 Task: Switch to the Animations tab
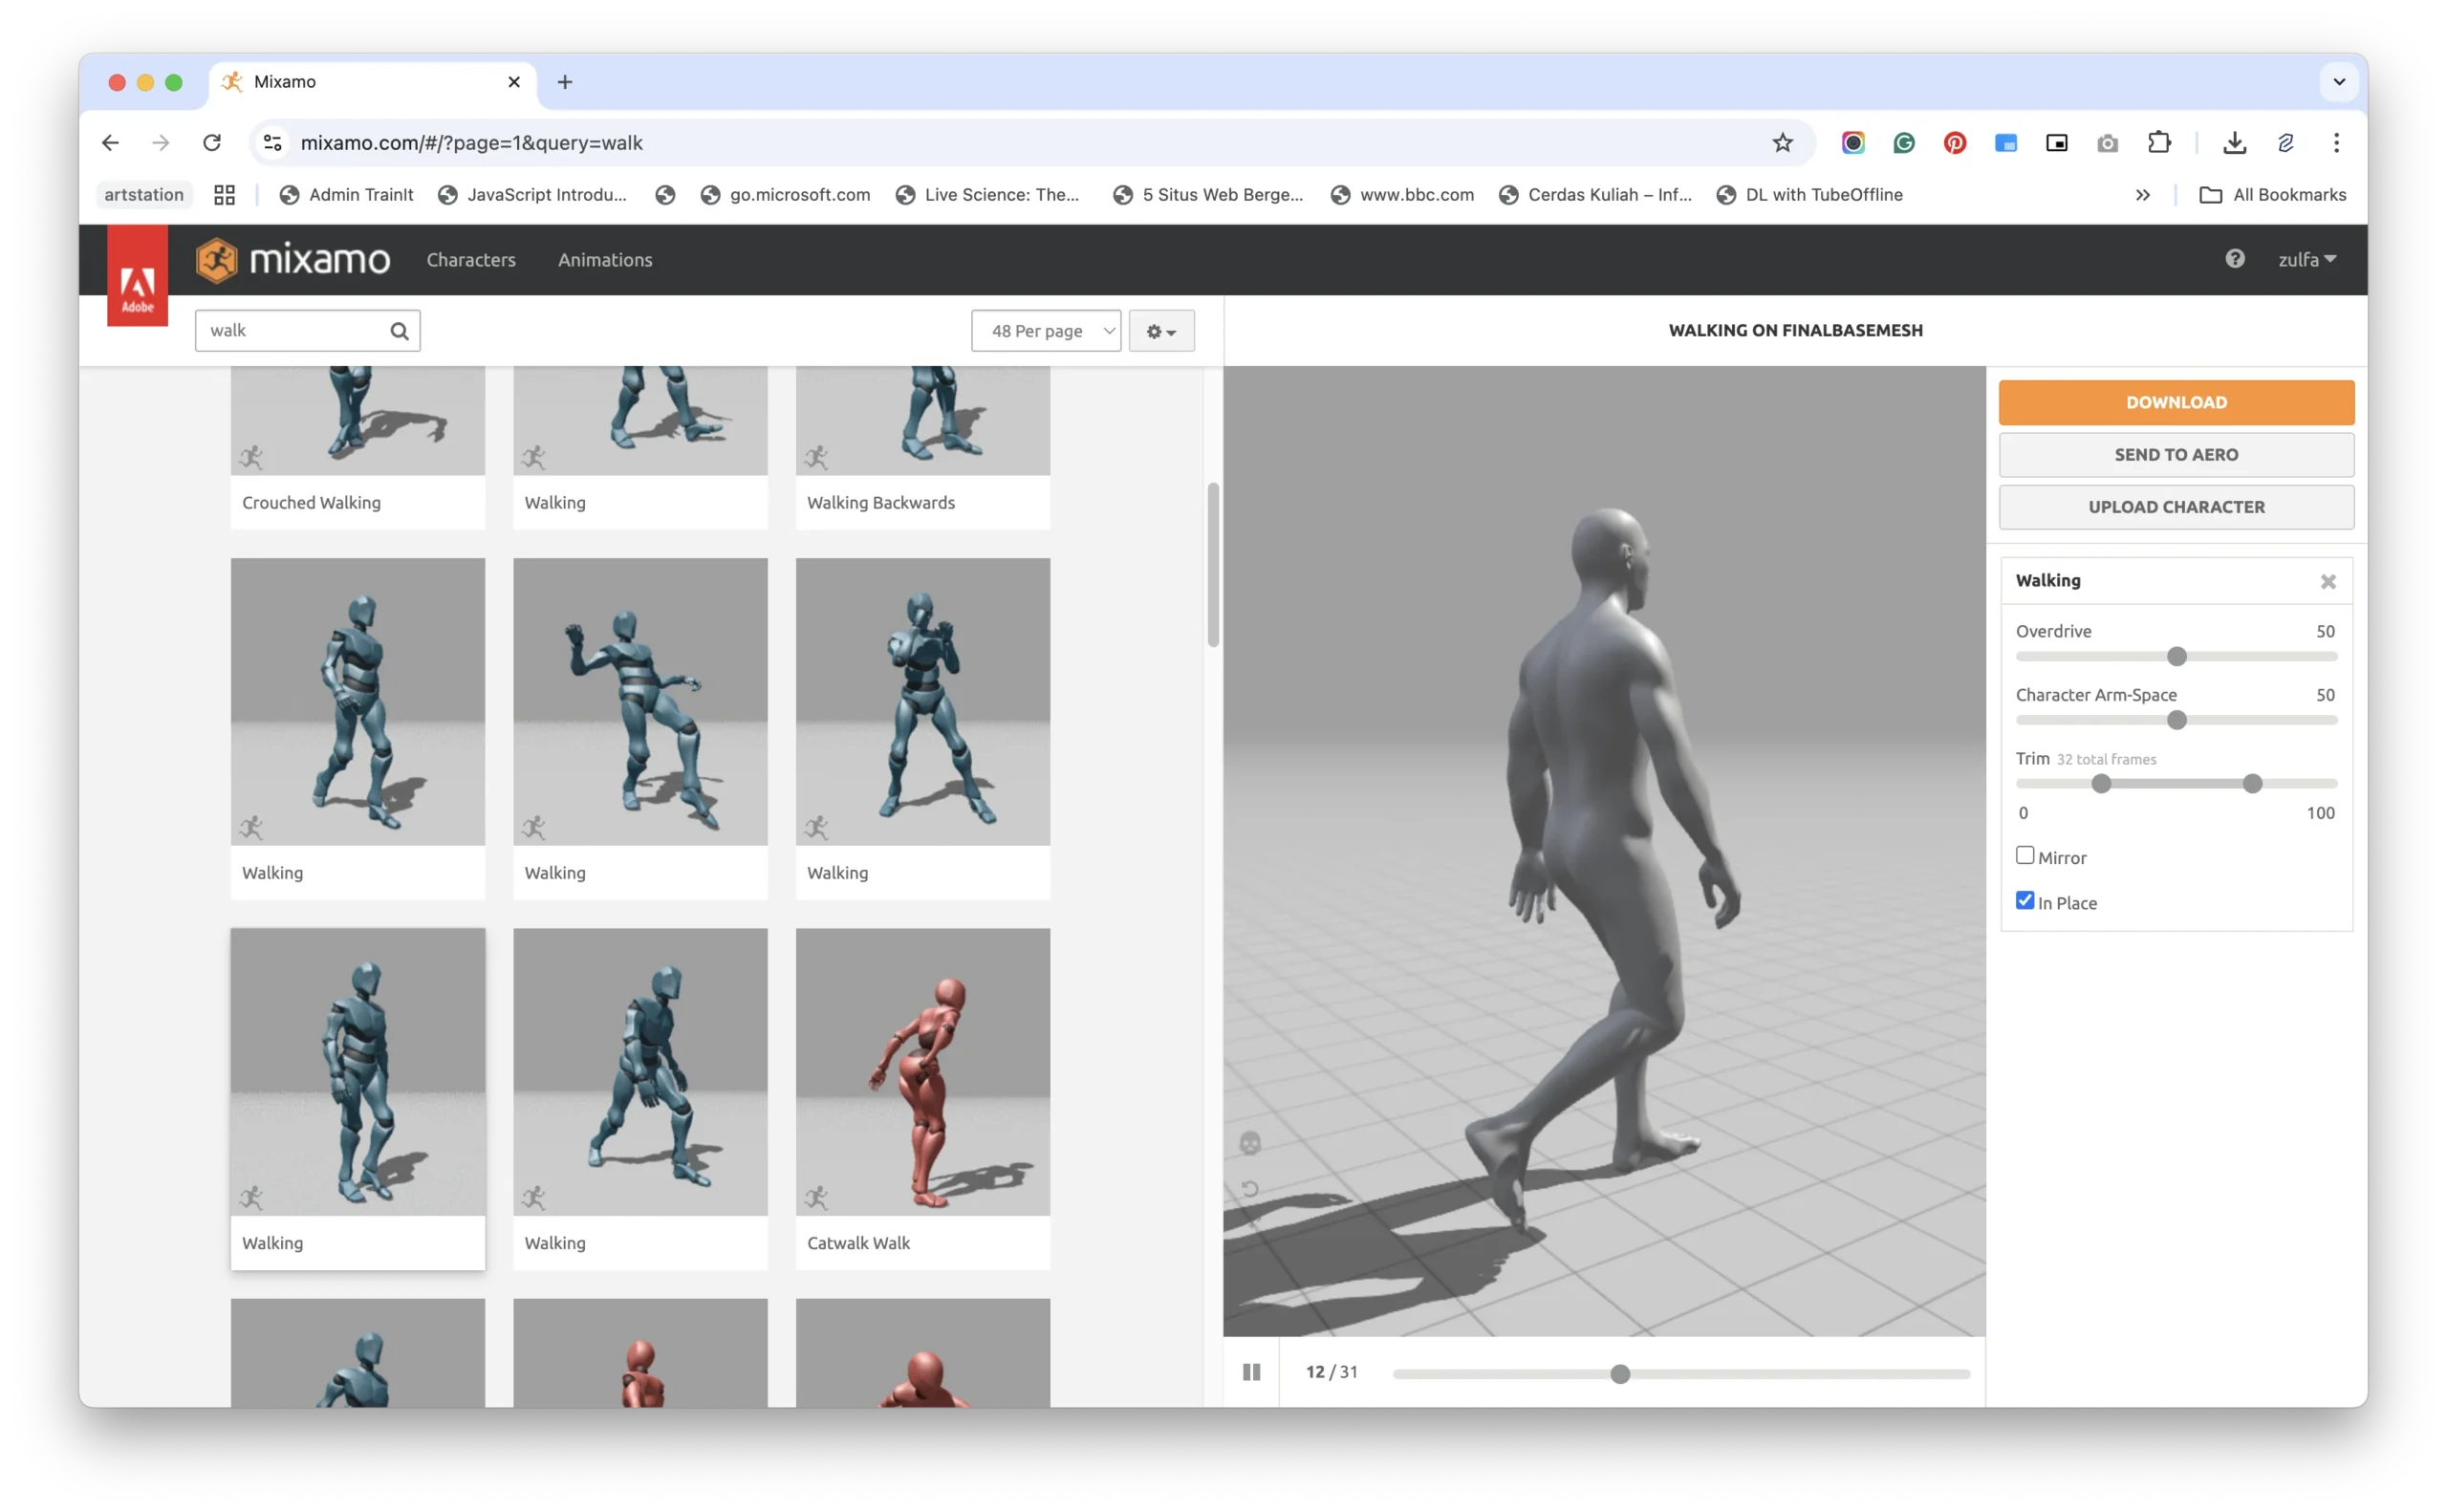coord(605,260)
